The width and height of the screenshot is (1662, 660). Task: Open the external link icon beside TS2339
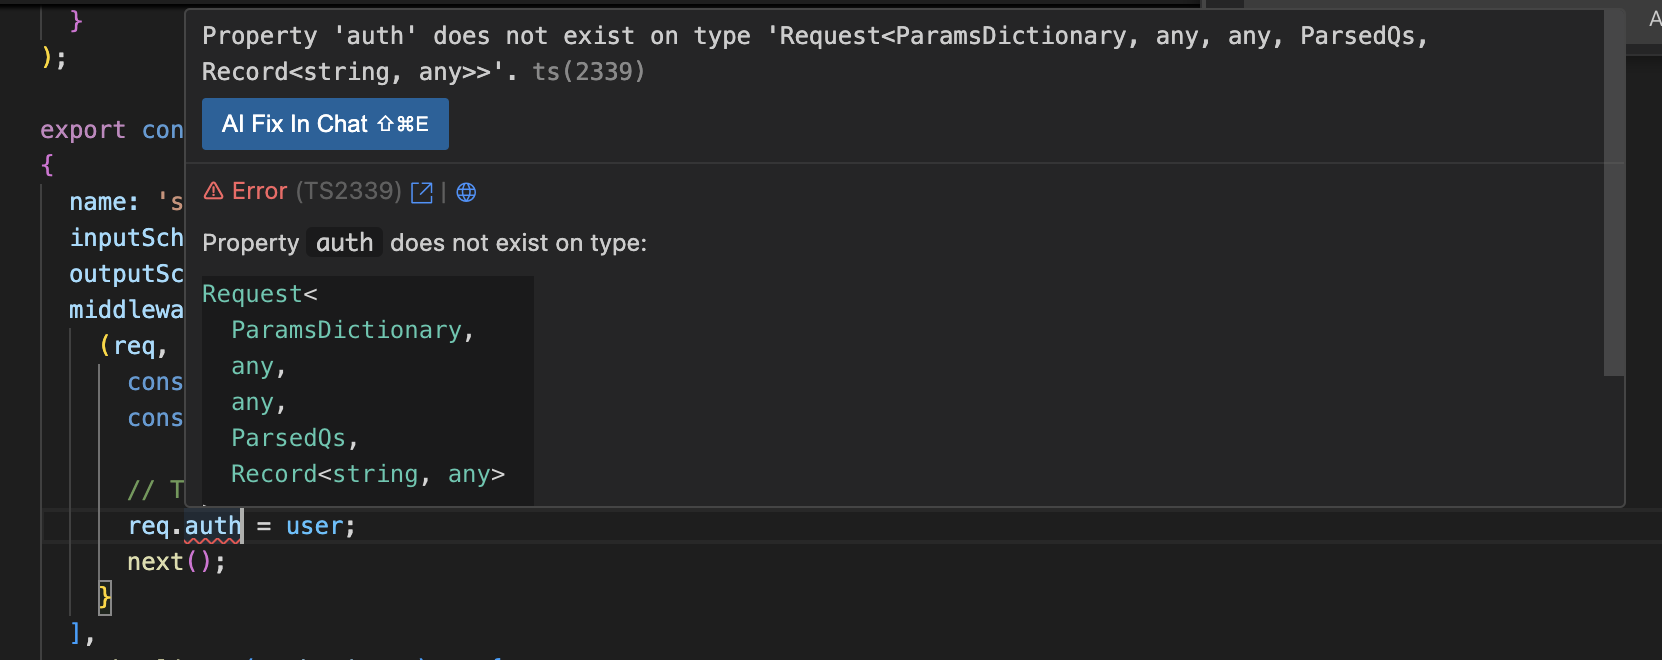(x=422, y=192)
